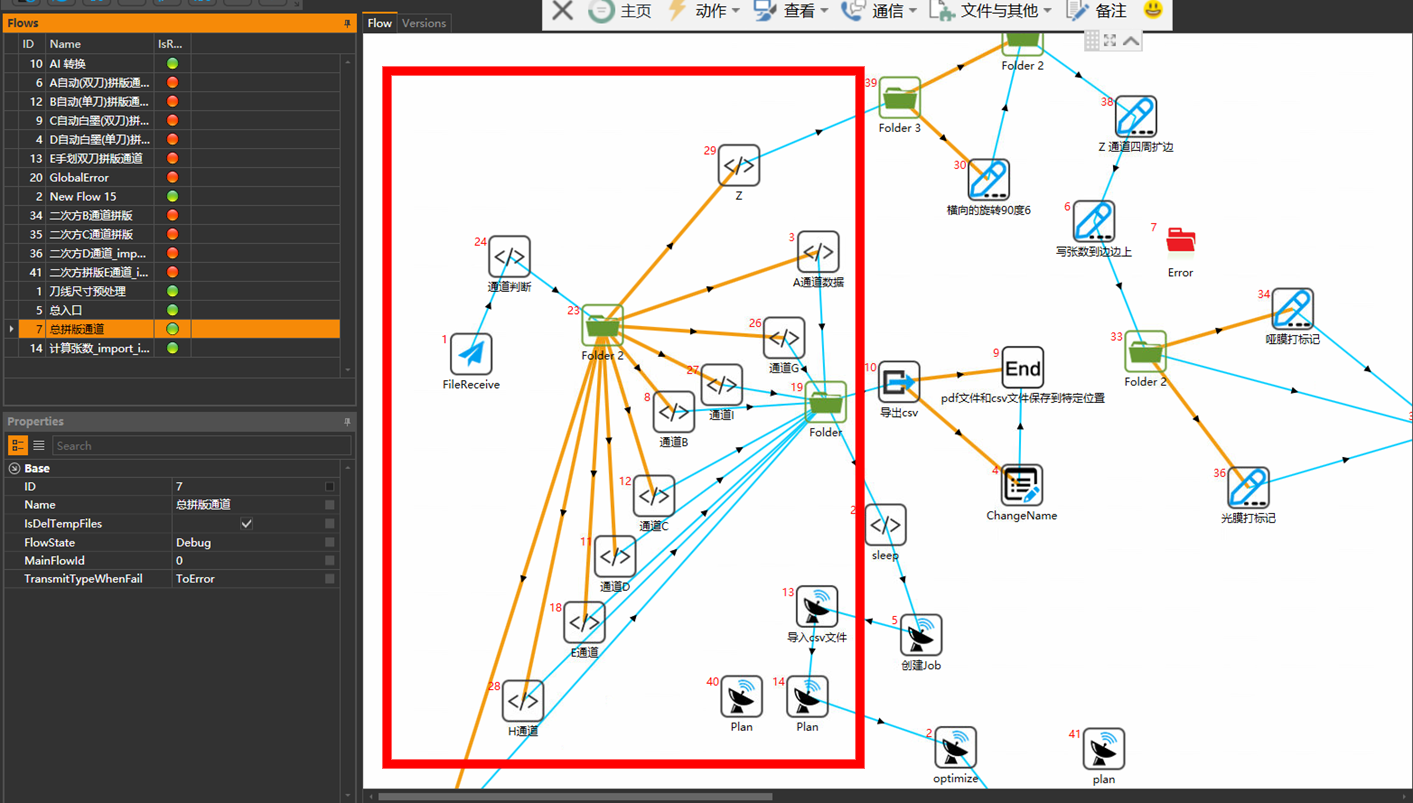Image resolution: width=1413 pixels, height=803 pixels.
Task: Select the Z通道四周扩边 edit node
Action: coord(1135,116)
